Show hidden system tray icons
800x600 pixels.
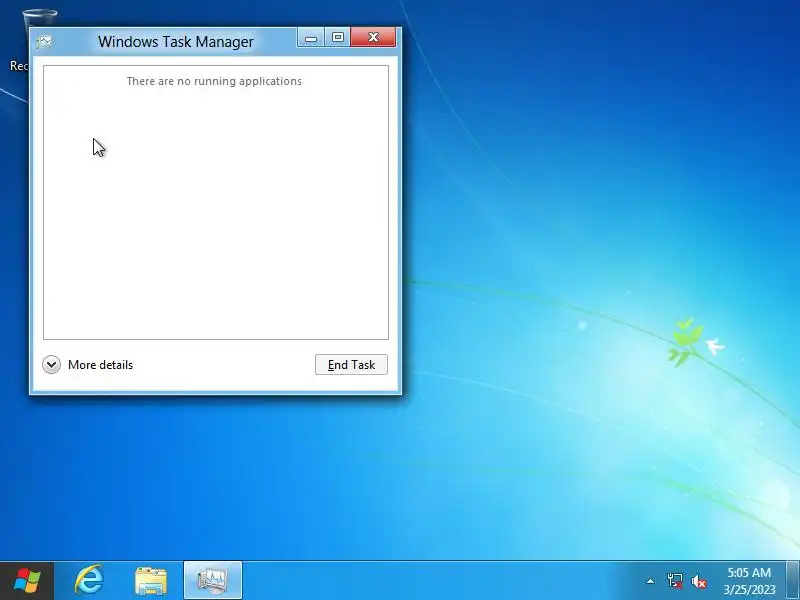pos(651,581)
